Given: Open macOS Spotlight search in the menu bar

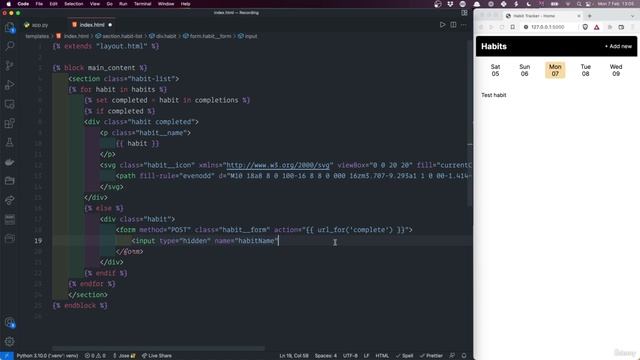Looking at the screenshot, I should click(x=579, y=4).
